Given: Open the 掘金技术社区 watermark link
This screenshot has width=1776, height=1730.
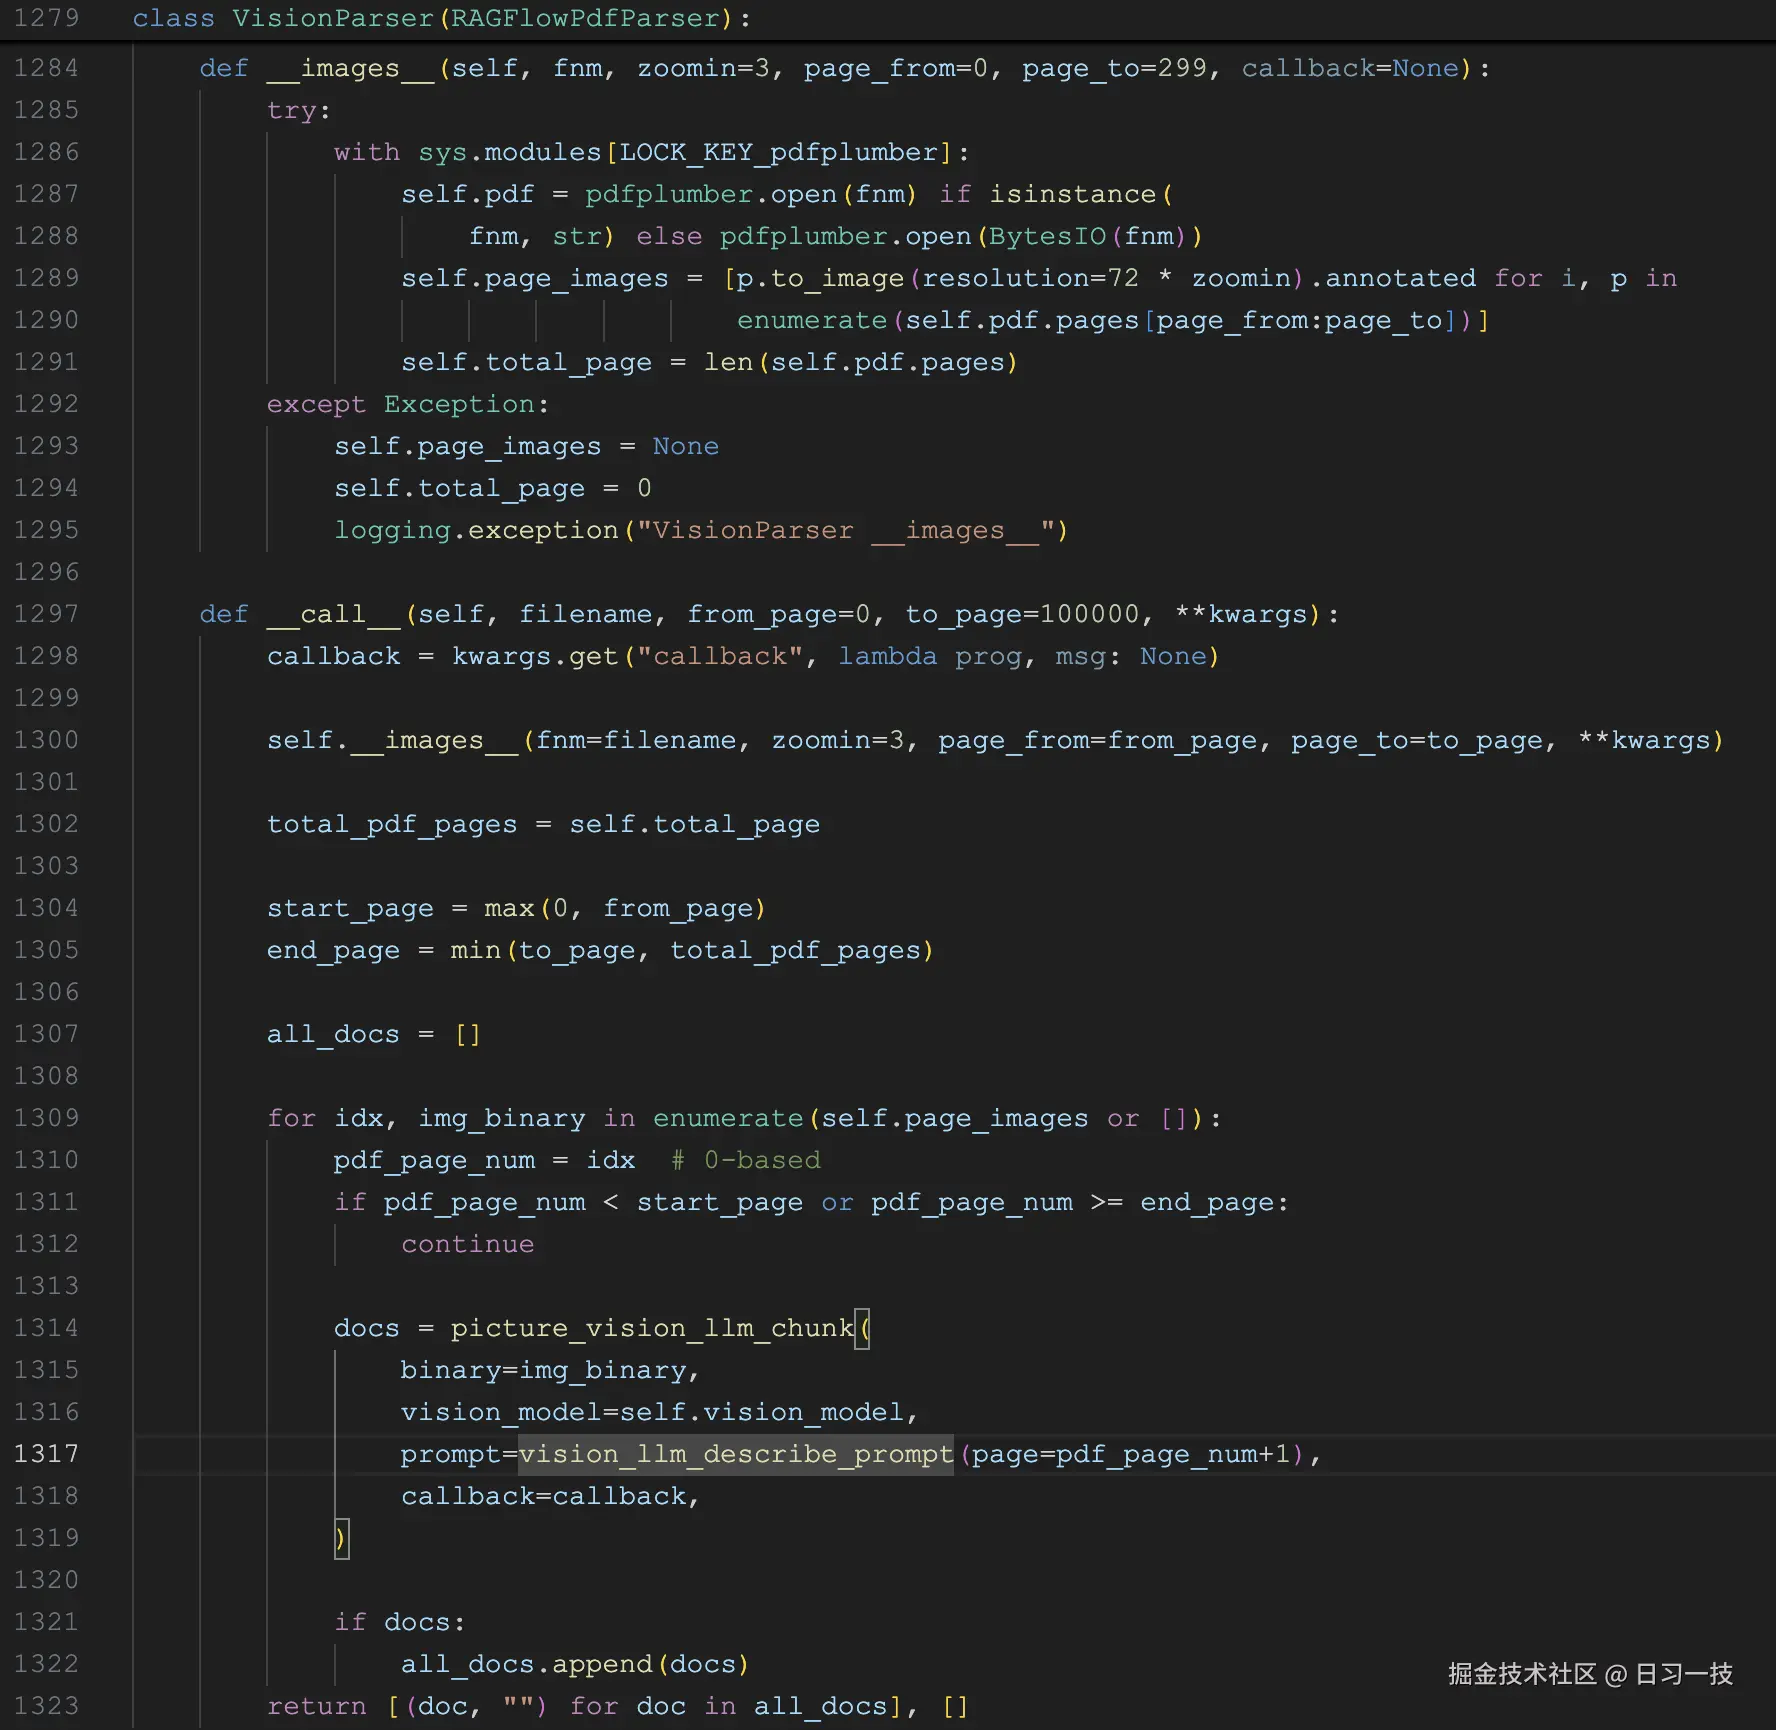Looking at the screenshot, I should coord(1590,1673).
